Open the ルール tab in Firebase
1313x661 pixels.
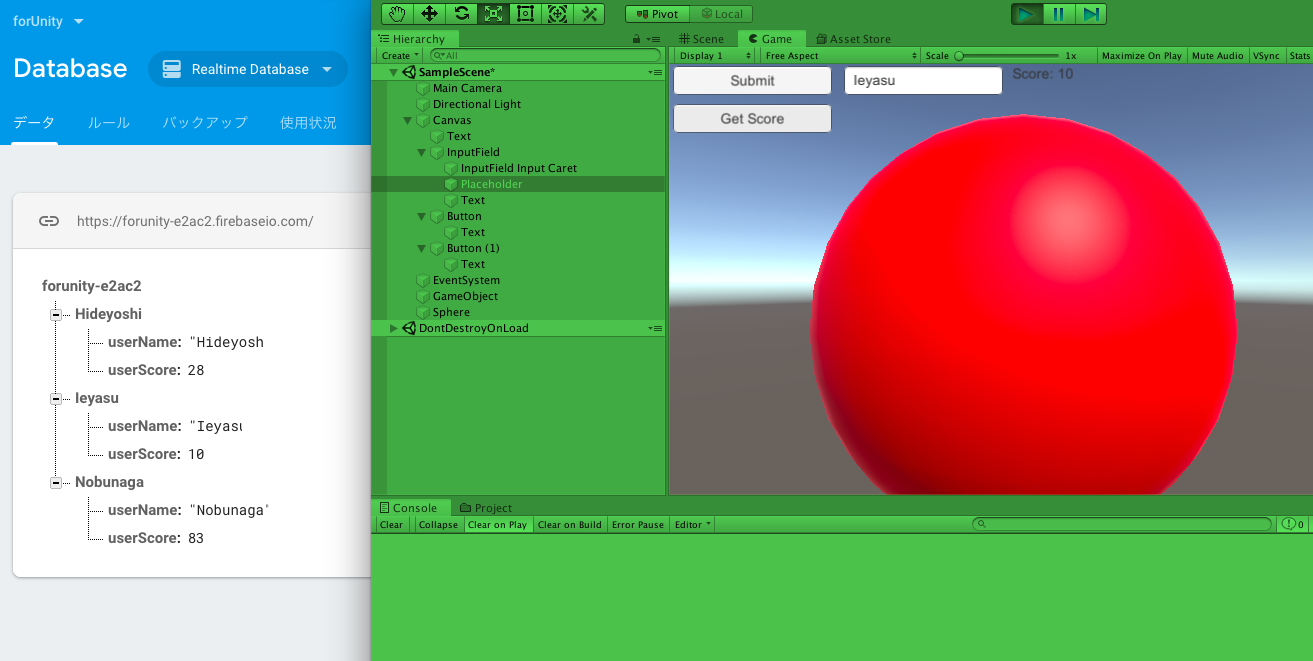point(109,123)
